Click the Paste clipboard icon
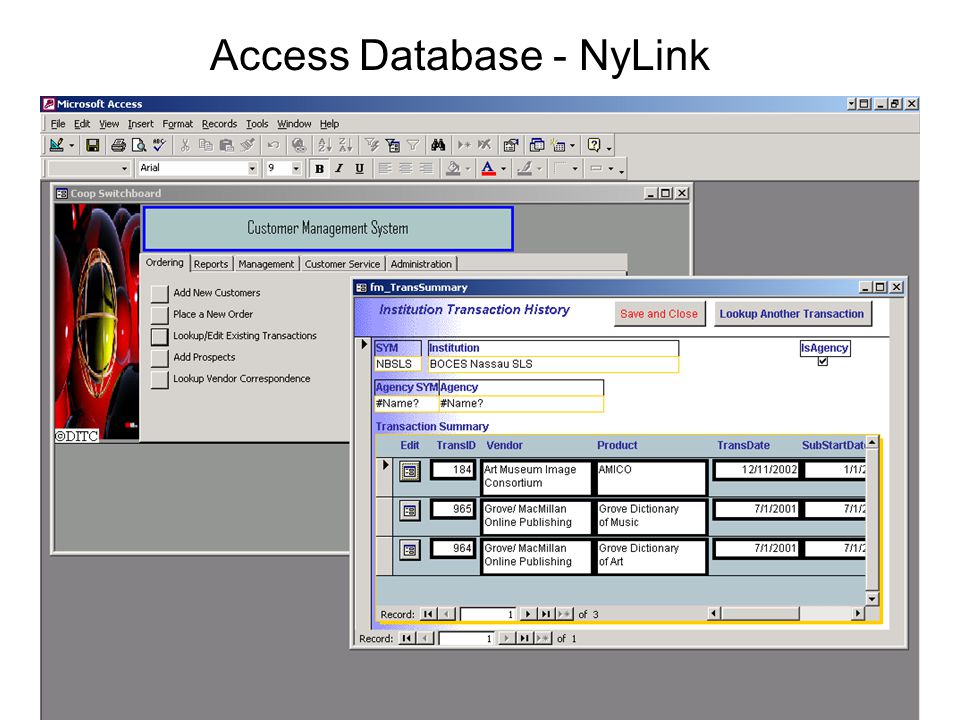Screen dimensions: 960x720 227,145
